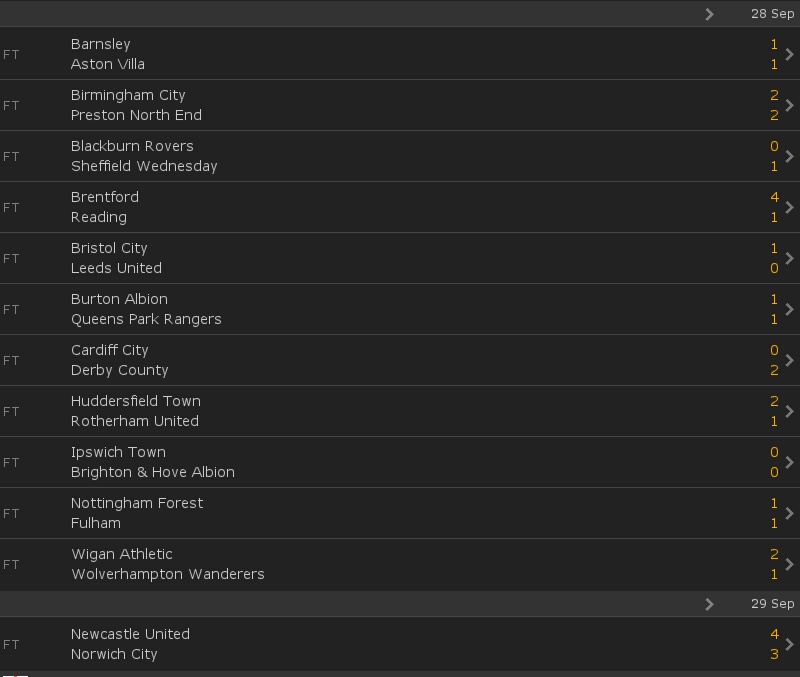Click Derby County's score of 2
The width and height of the screenshot is (800, 677).
pyautogui.click(x=774, y=370)
